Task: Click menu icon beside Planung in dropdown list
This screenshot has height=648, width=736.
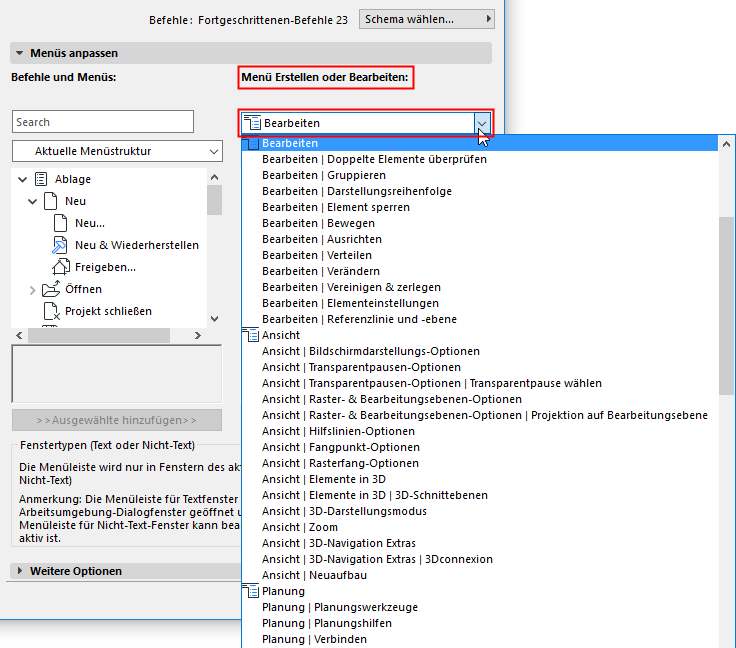Action: pyautogui.click(x=251, y=591)
